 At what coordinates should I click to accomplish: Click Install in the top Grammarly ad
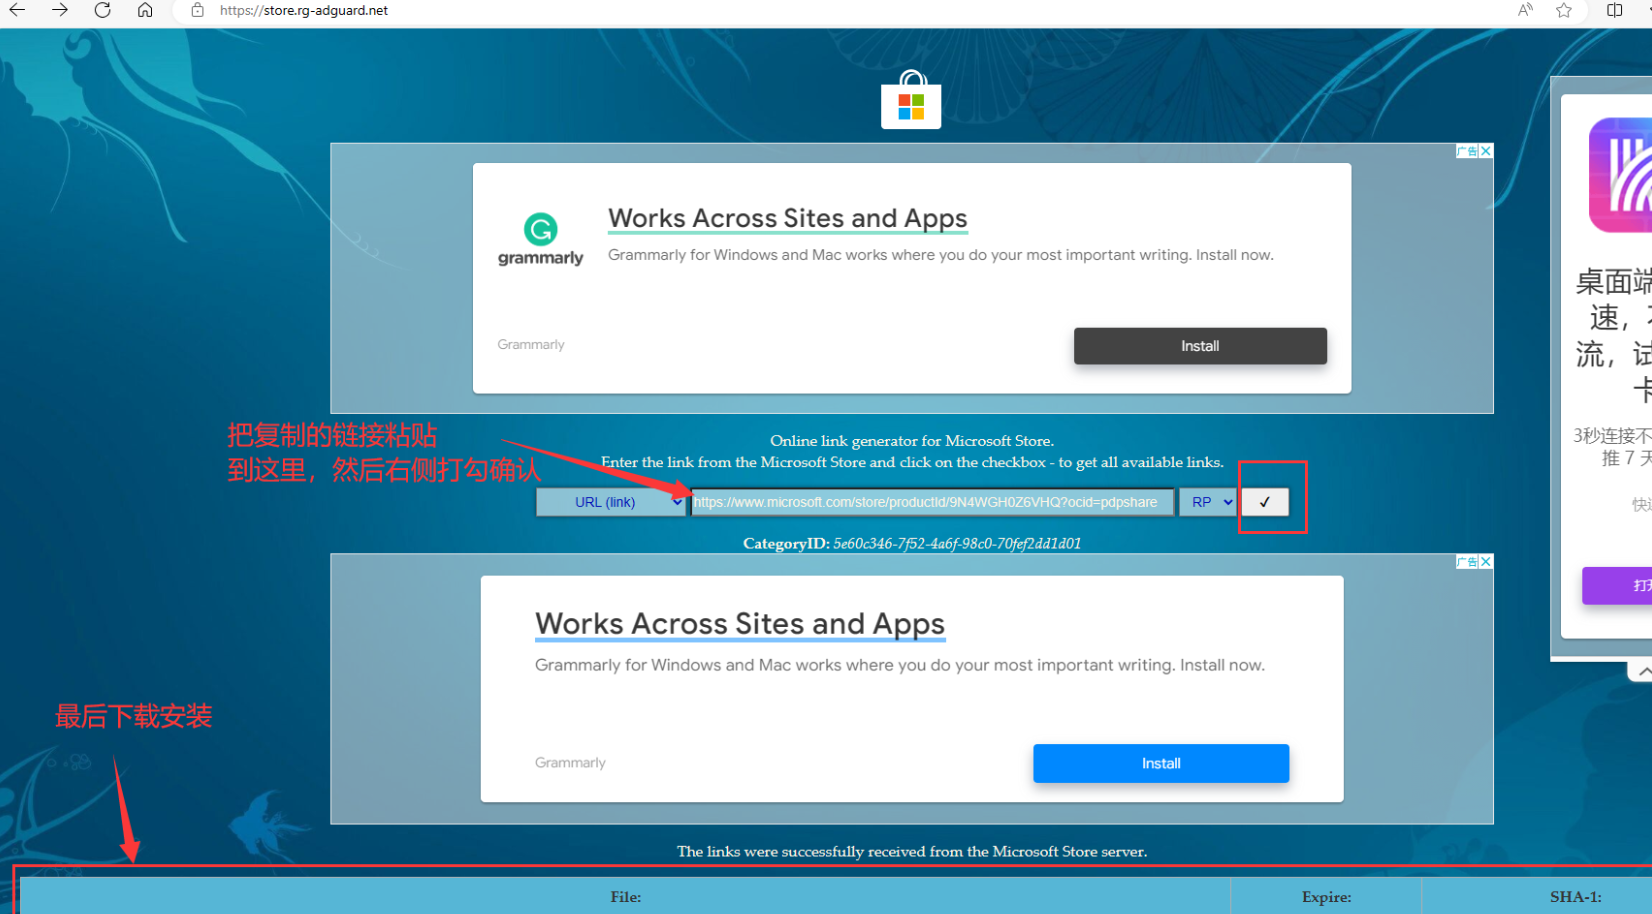pyautogui.click(x=1199, y=345)
